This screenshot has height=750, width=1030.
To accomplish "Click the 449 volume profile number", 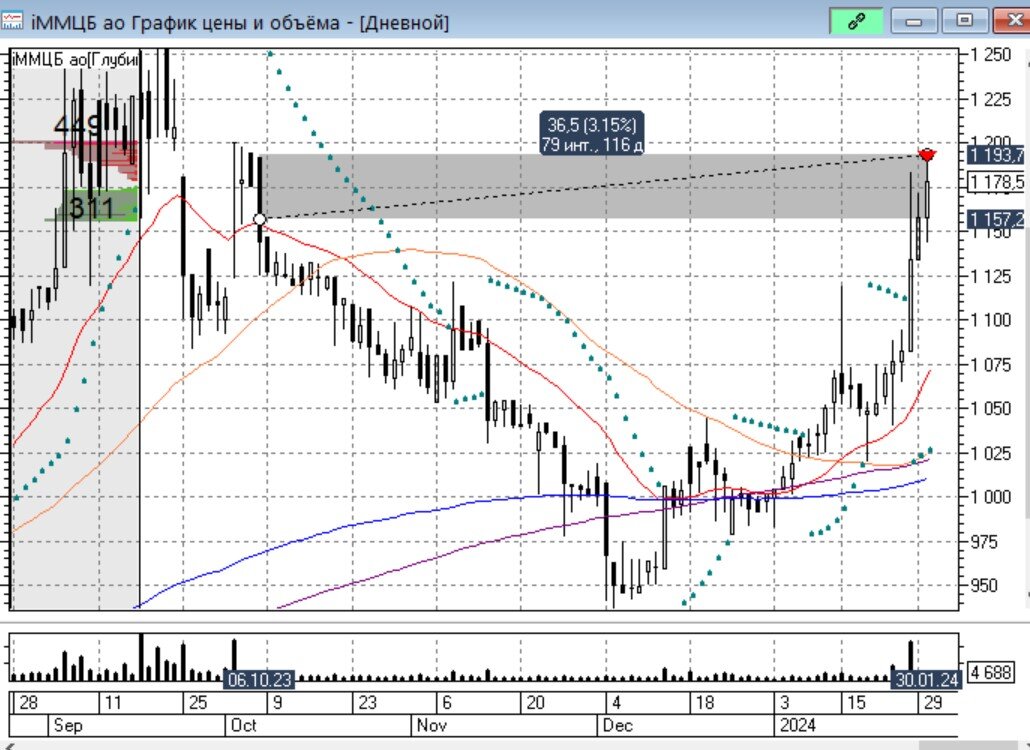I will click(x=77, y=124).
